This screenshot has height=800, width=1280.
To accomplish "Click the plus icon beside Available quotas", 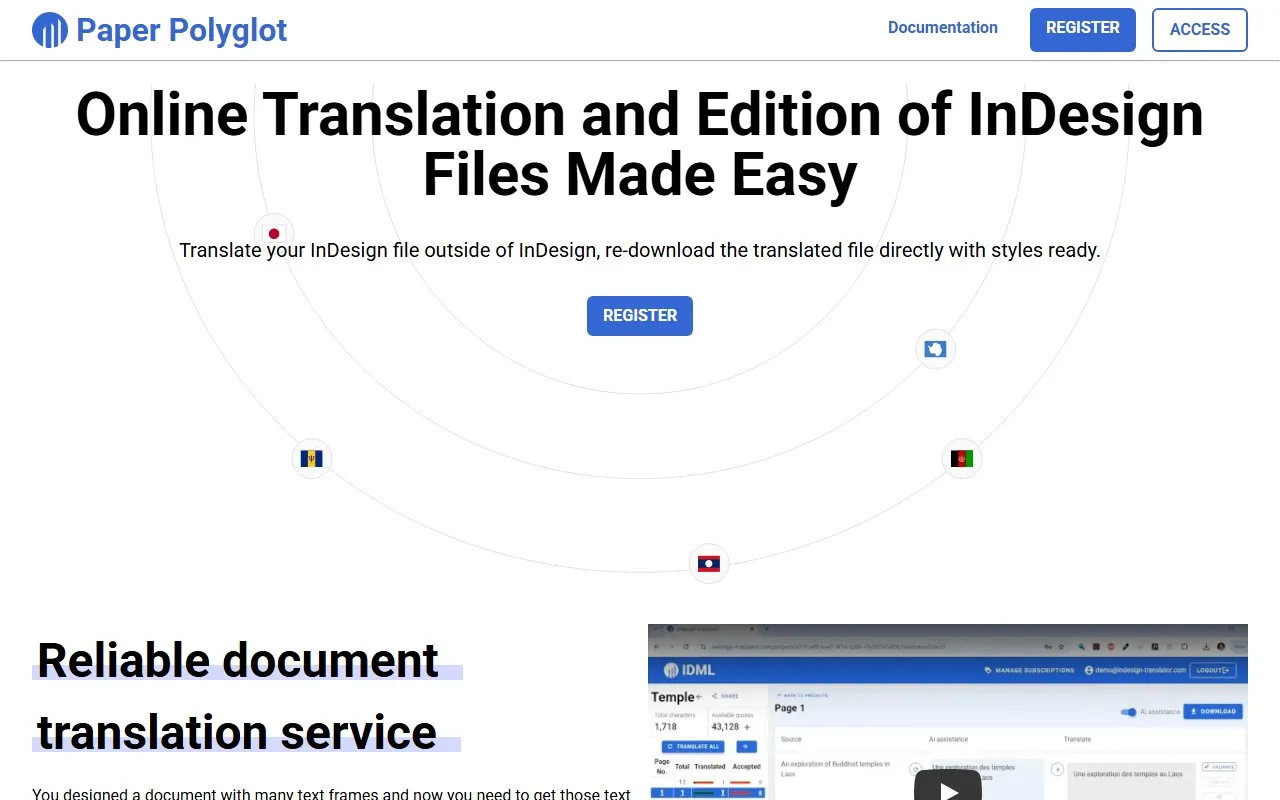I will [x=746, y=727].
